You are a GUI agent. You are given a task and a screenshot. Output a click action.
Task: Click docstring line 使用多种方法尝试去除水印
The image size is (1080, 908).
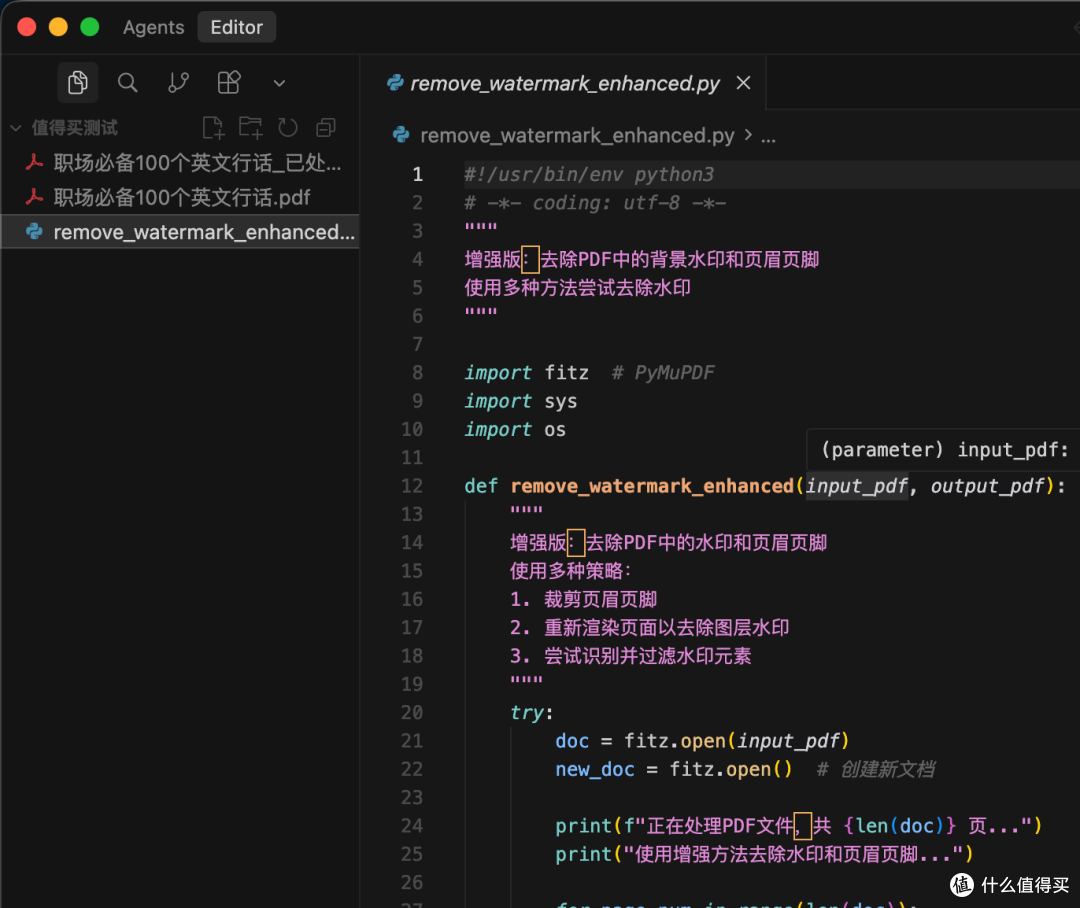click(x=577, y=288)
